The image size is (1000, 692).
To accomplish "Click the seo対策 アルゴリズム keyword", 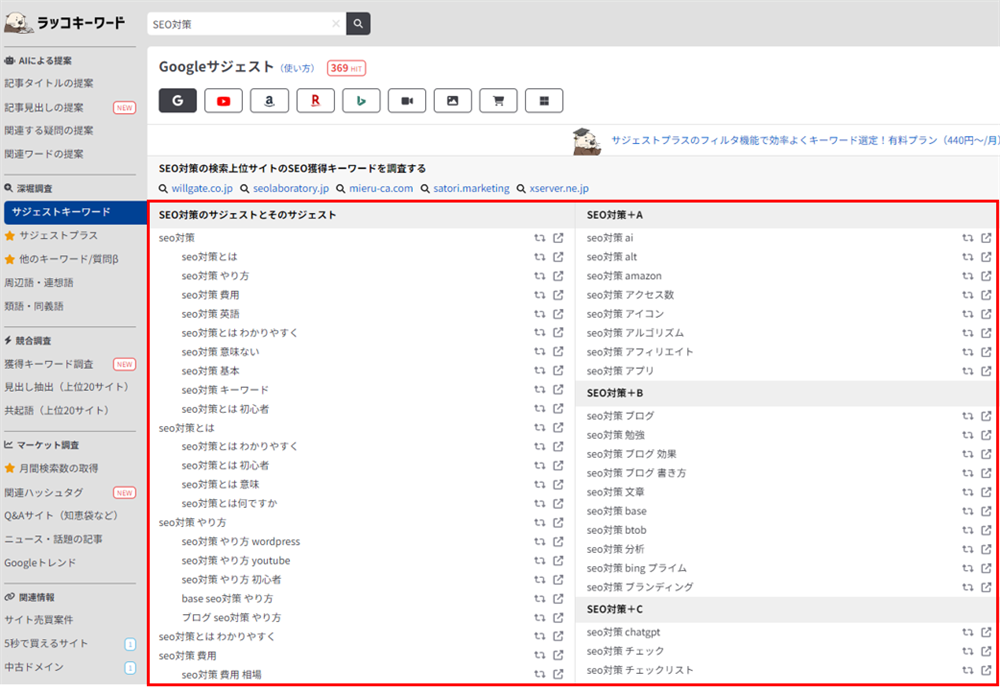I will [x=635, y=333].
